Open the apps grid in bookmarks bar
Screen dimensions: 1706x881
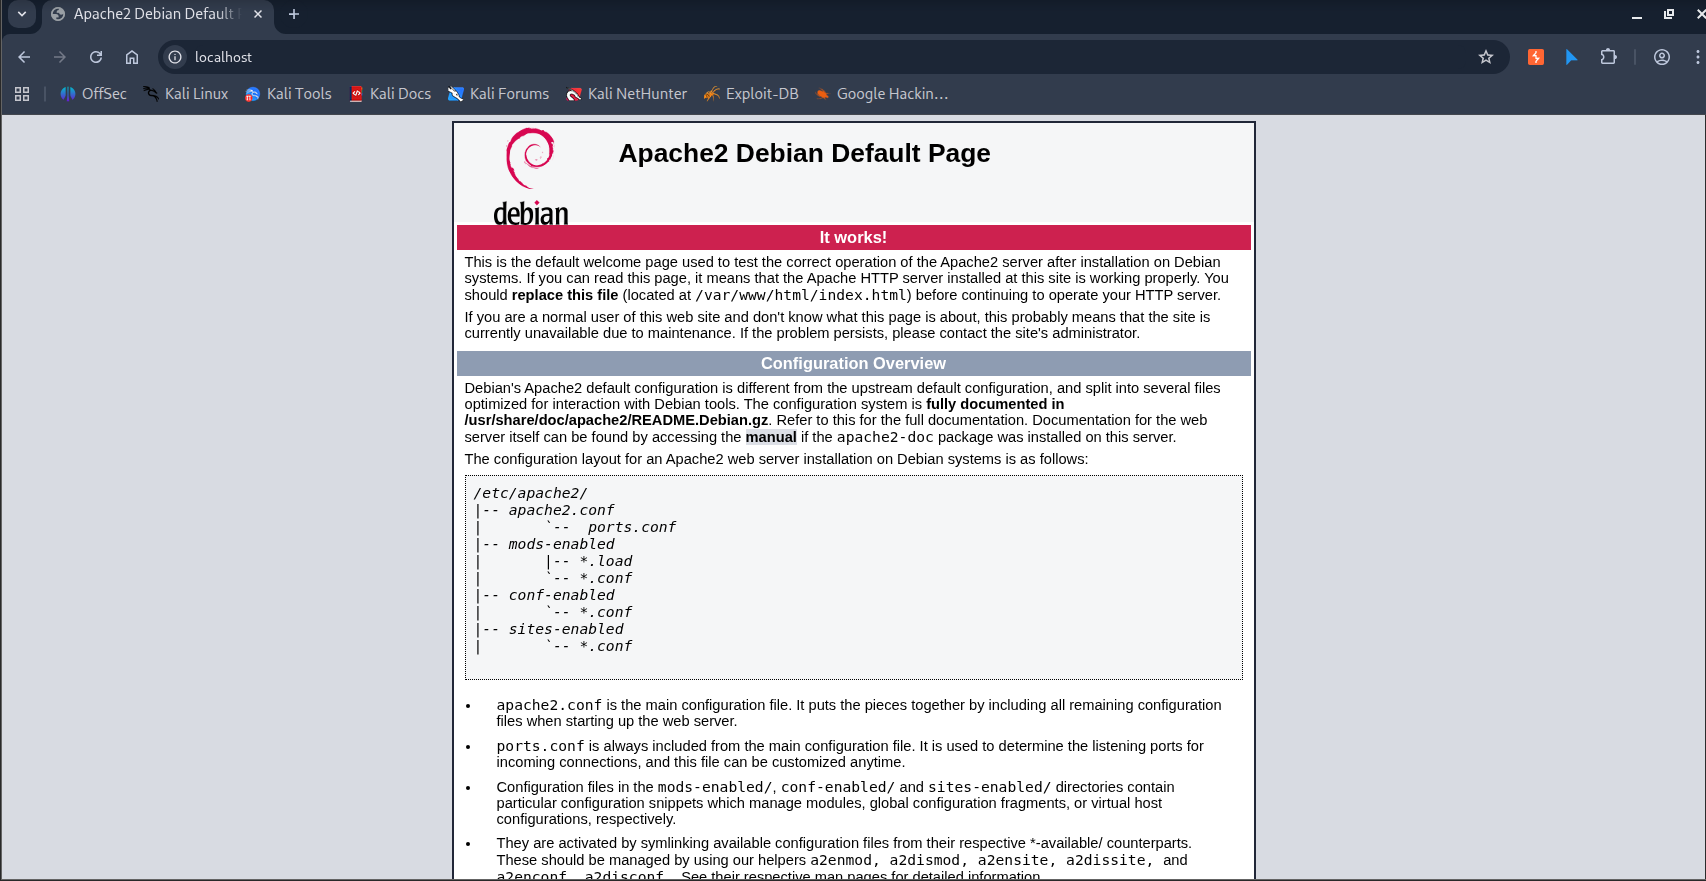[22, 94]
